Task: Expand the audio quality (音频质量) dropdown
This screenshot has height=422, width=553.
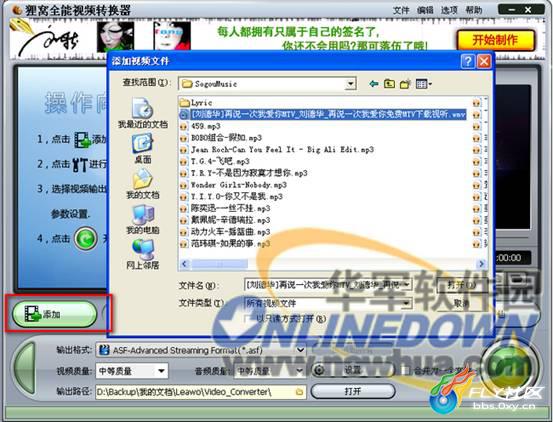Action: coord(299,371)
